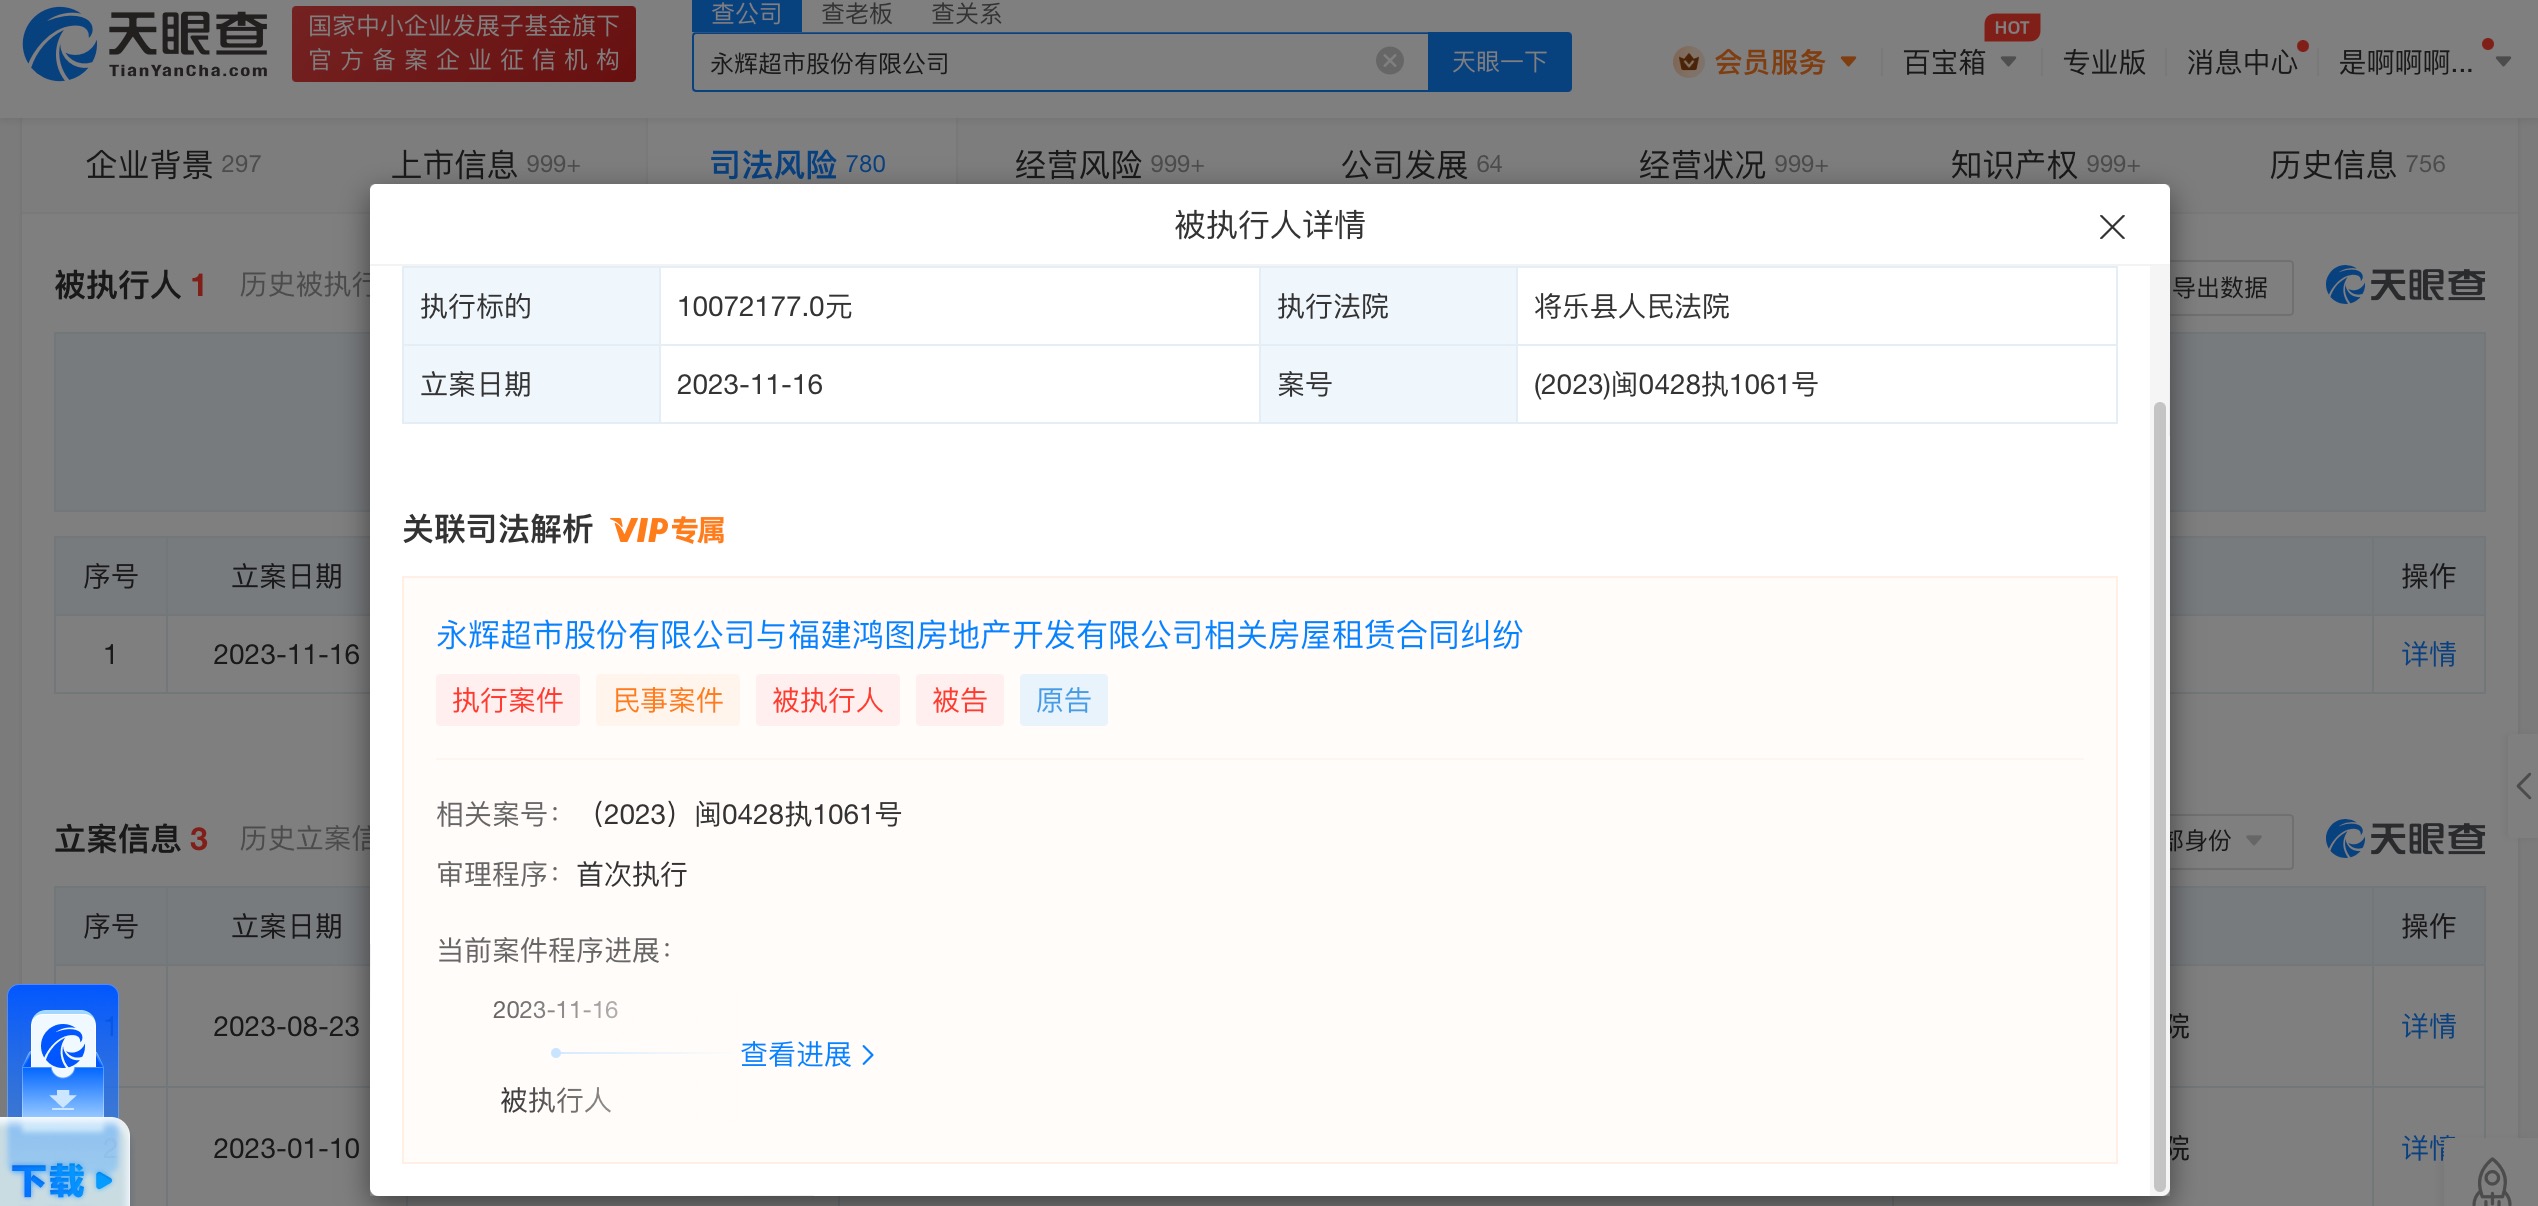Click the HOT badge on 百宝箱

2011,28
